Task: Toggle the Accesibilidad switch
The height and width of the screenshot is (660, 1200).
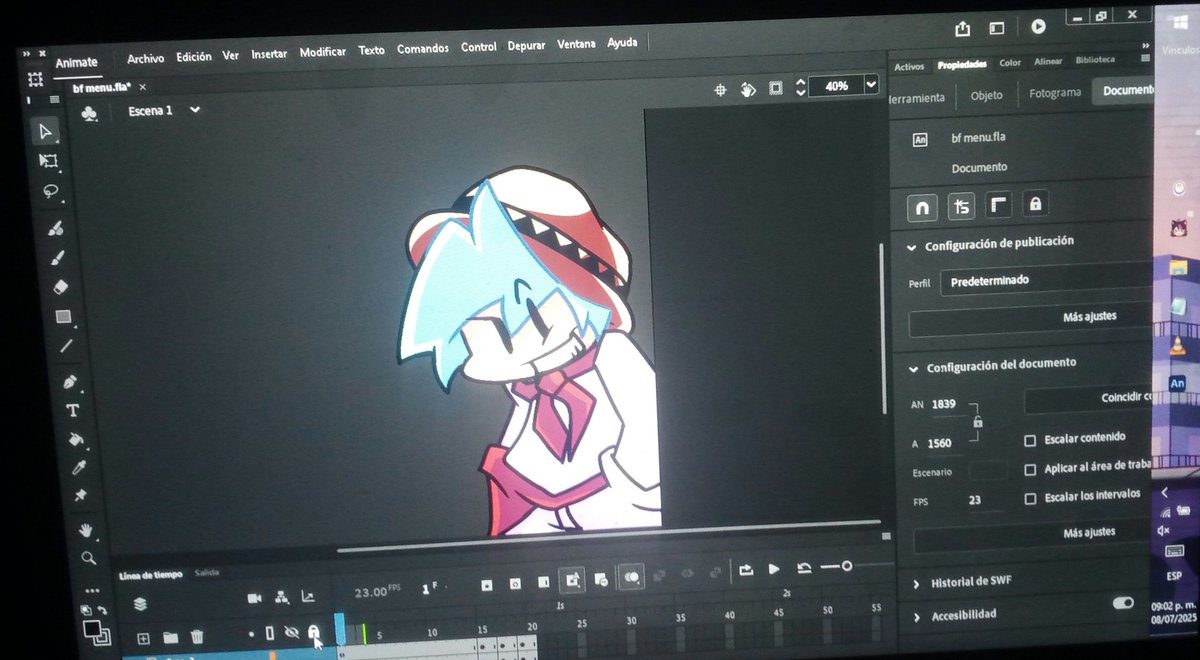Action: click(x=1123, y=603)
